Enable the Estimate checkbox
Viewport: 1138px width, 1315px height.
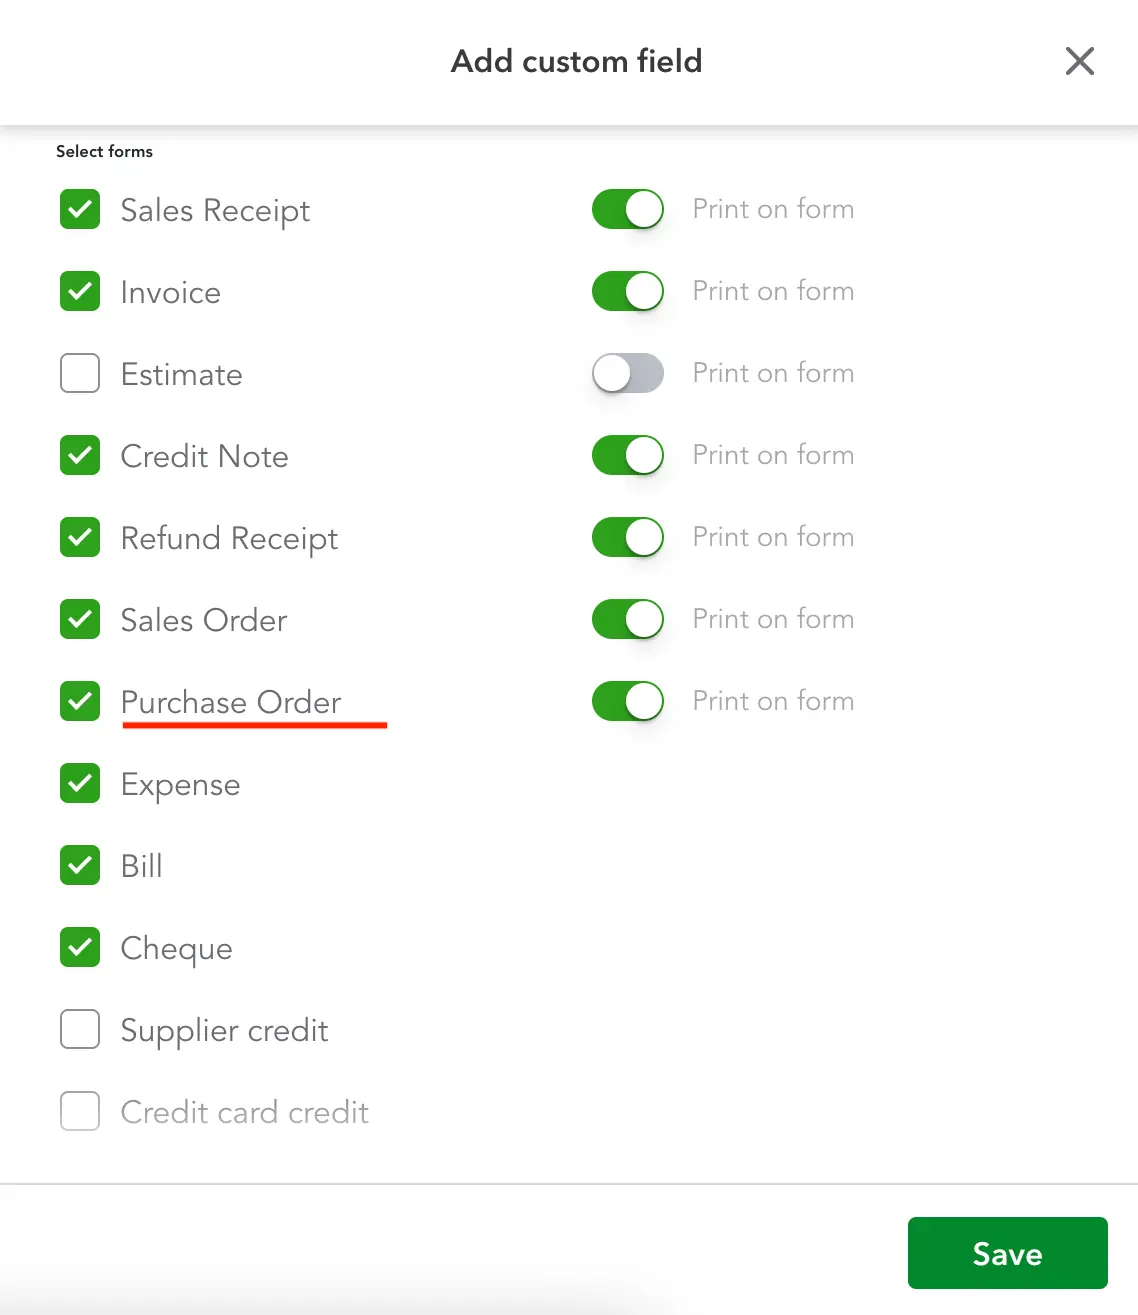(x=79, y=374)
